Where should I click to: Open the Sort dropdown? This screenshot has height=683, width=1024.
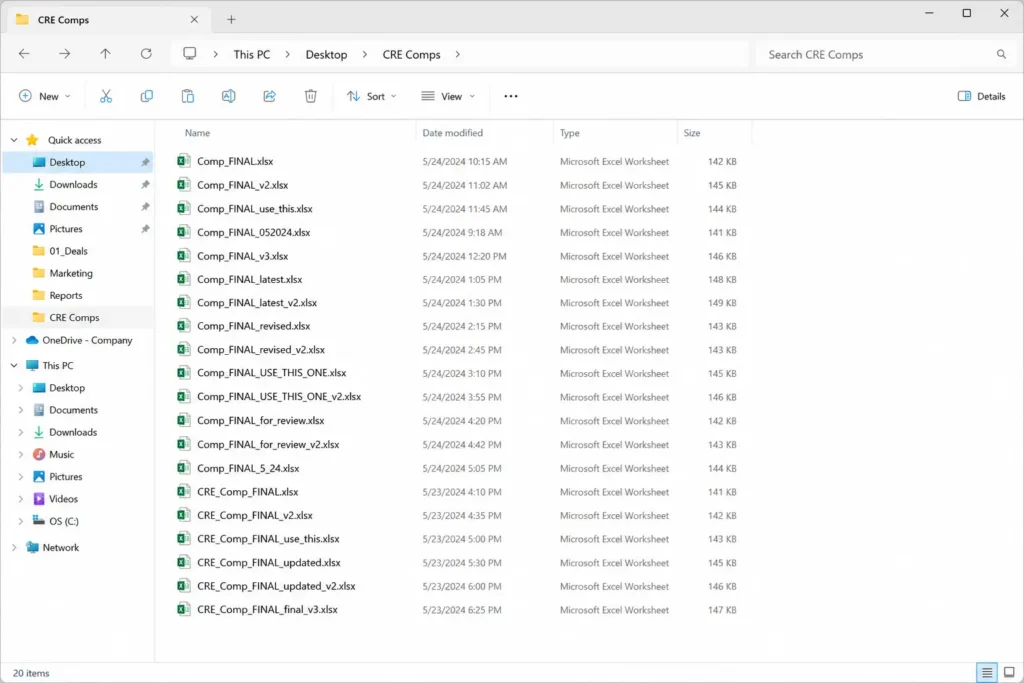[x=372, y=96]
